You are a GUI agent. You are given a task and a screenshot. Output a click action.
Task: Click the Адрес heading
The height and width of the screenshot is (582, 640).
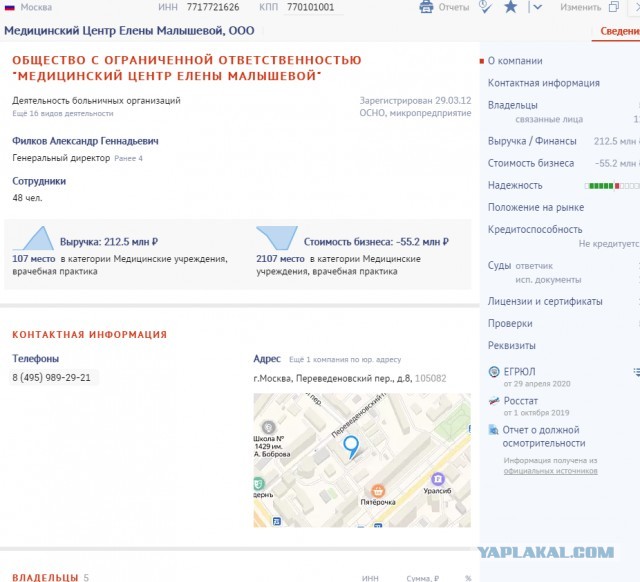click(x=267, y=359)
